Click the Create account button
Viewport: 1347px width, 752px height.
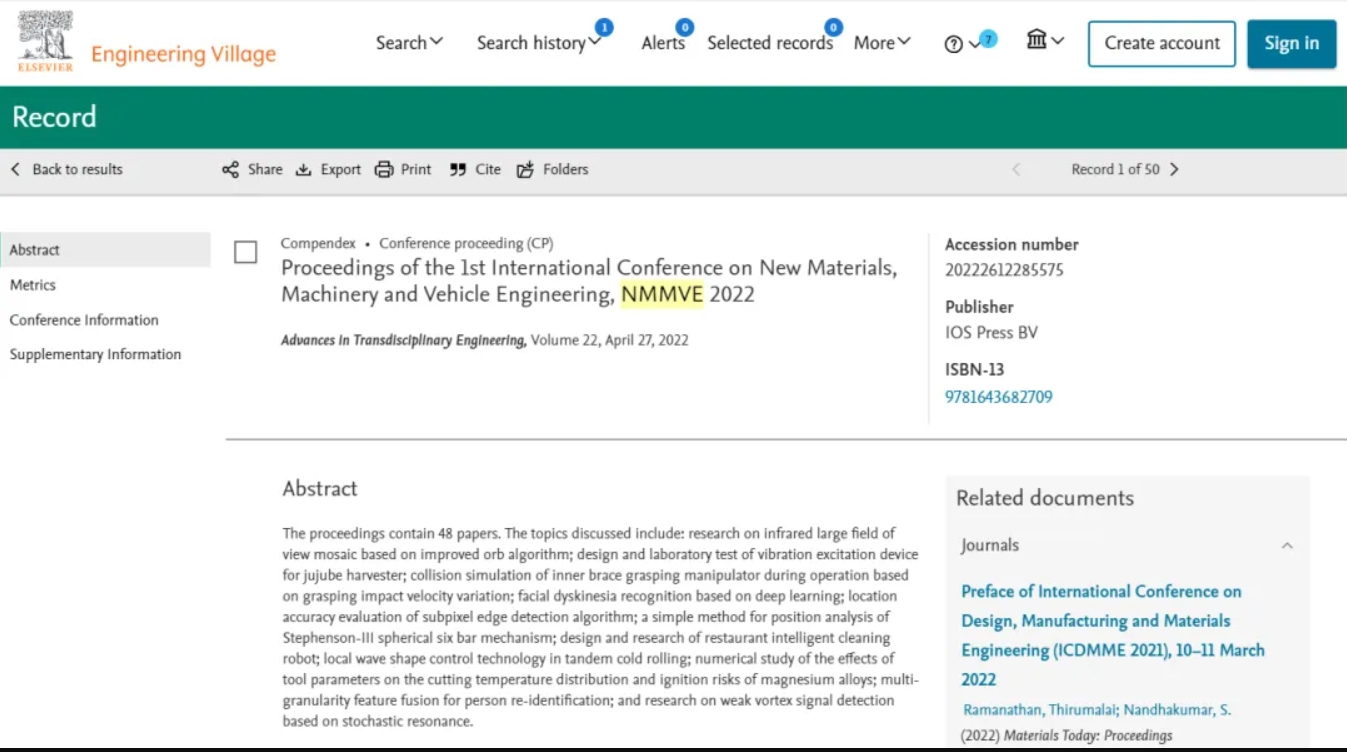click(x=1161, y=44)
